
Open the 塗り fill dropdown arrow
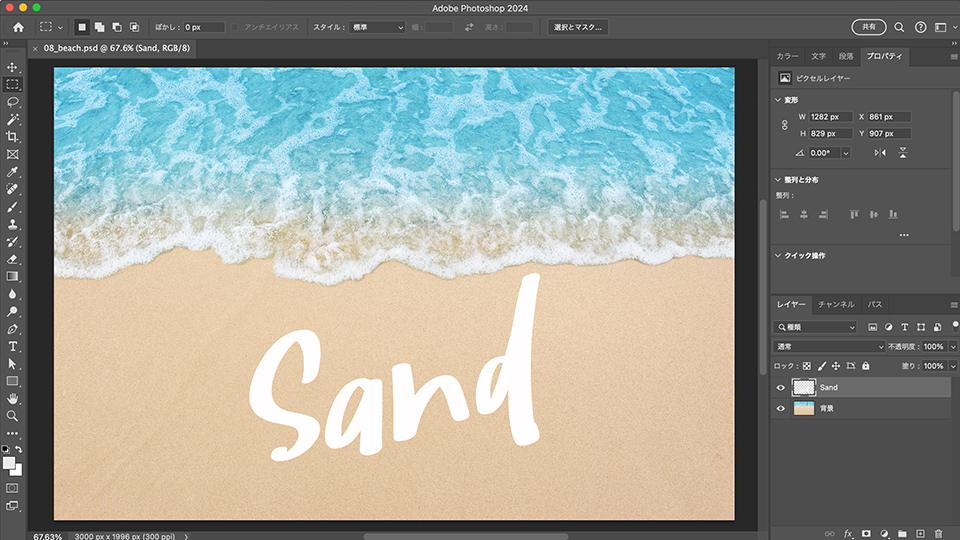point(953,366)
